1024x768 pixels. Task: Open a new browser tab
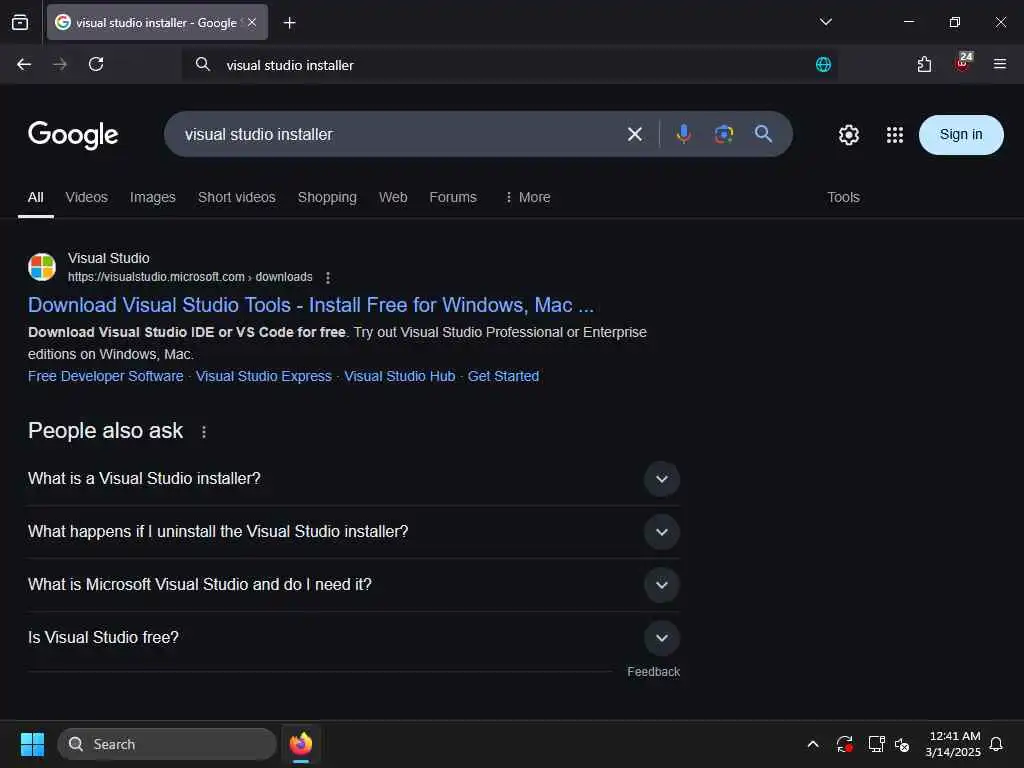289,23
